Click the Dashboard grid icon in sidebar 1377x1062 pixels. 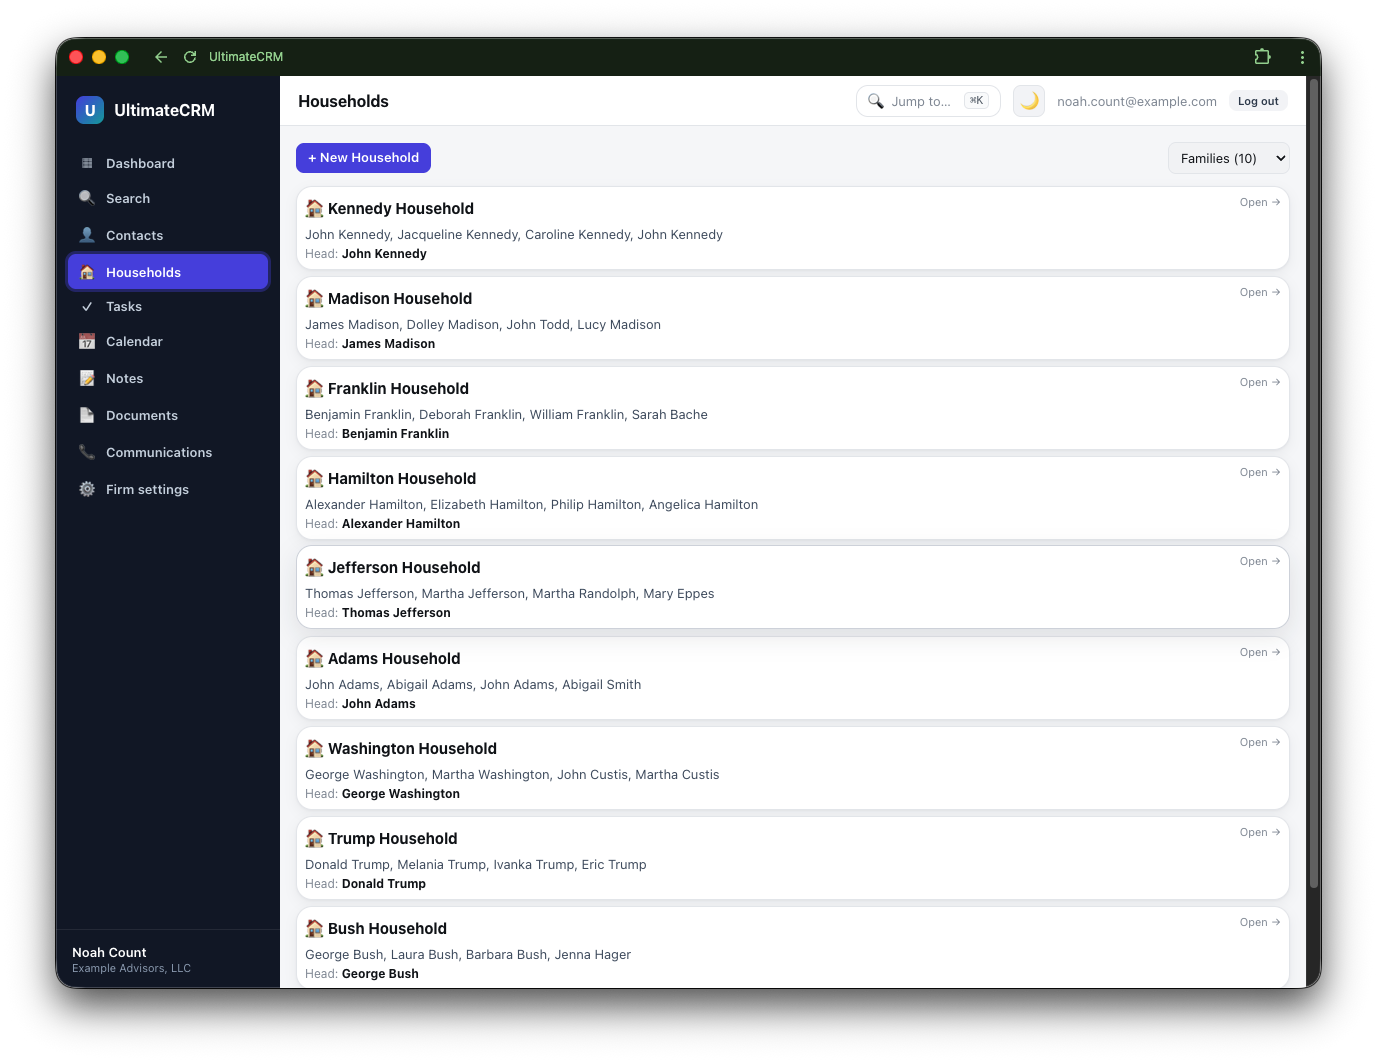pos(87,163)
